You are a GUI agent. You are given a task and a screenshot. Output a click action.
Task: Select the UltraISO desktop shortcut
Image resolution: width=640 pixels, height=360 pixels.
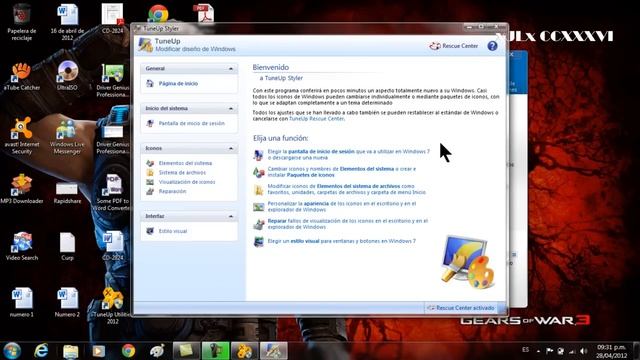pyautogui.click(x=67, y=76)
